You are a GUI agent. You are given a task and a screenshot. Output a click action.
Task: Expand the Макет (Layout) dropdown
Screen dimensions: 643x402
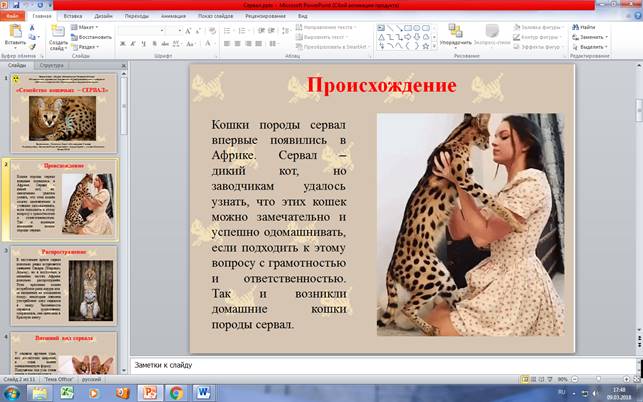point(88,27)
